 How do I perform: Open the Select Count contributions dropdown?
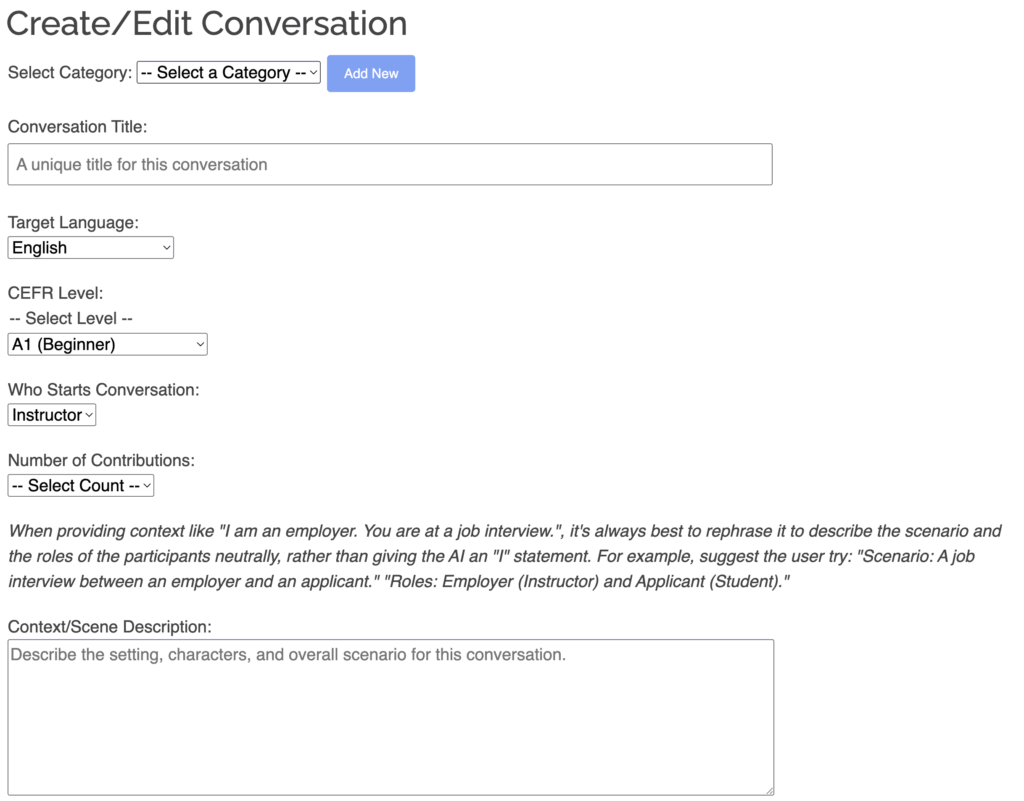[x=81, y=486]
